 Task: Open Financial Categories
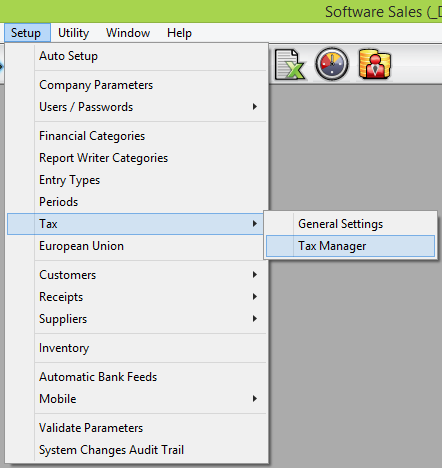point(137,136)
